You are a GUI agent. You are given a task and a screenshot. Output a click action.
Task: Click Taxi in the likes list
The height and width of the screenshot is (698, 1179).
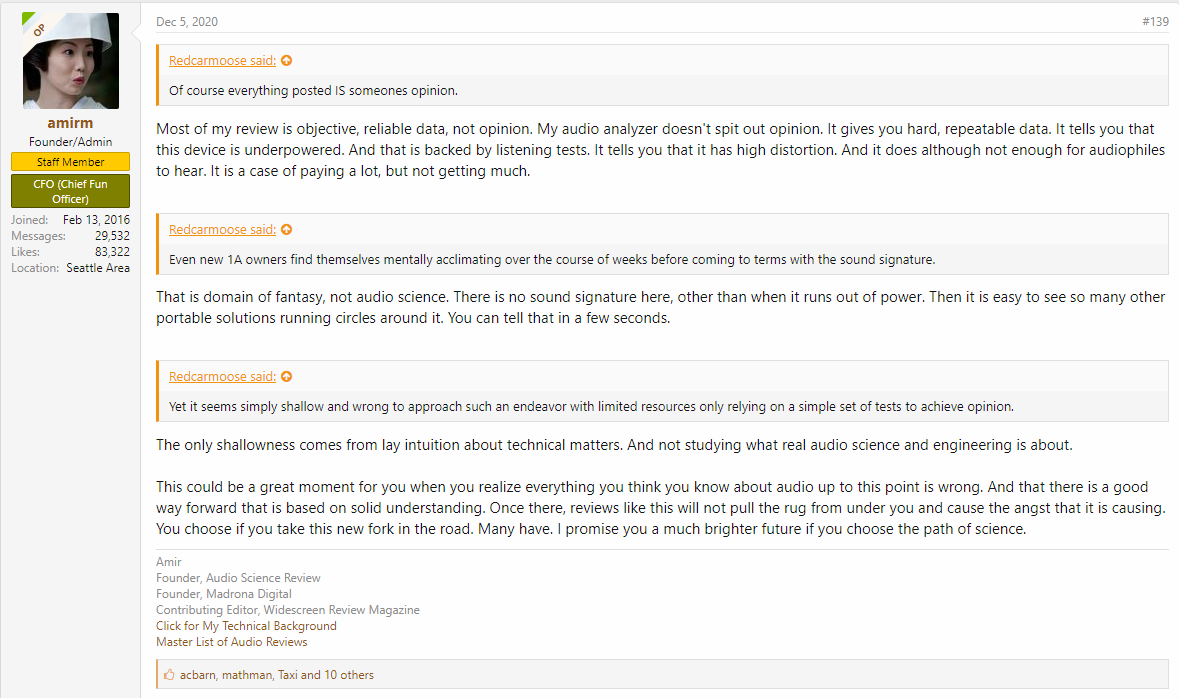[x=287, y=675]
